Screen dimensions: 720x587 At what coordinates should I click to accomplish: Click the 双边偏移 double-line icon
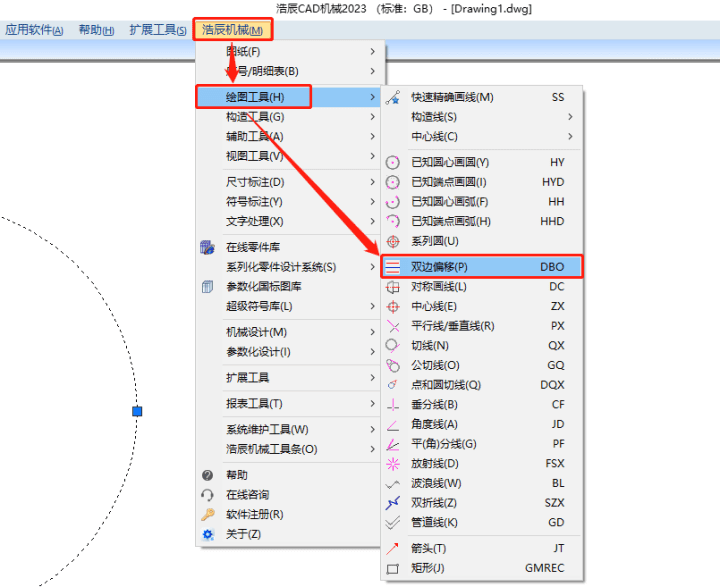[x=393, y=267]
